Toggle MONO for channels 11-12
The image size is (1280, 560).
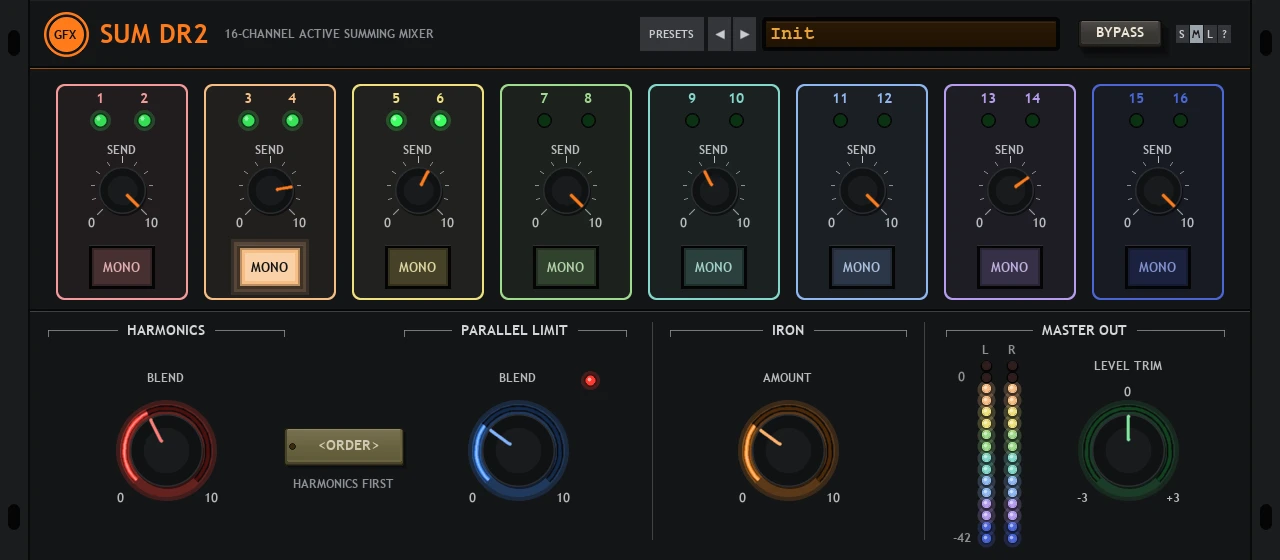[861, 267]
